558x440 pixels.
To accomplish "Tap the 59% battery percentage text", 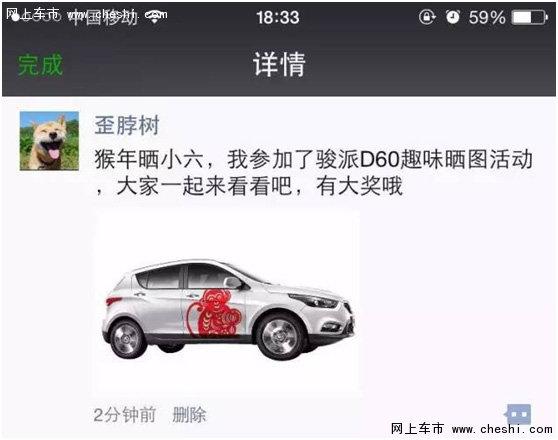I will coord(486,17).
